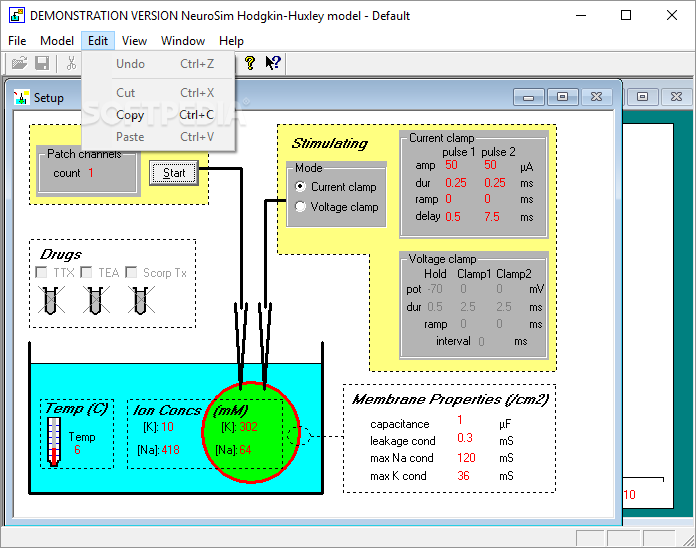Close the open Edit menu
This screenshot has width=696, height=548.
point(98,41)
